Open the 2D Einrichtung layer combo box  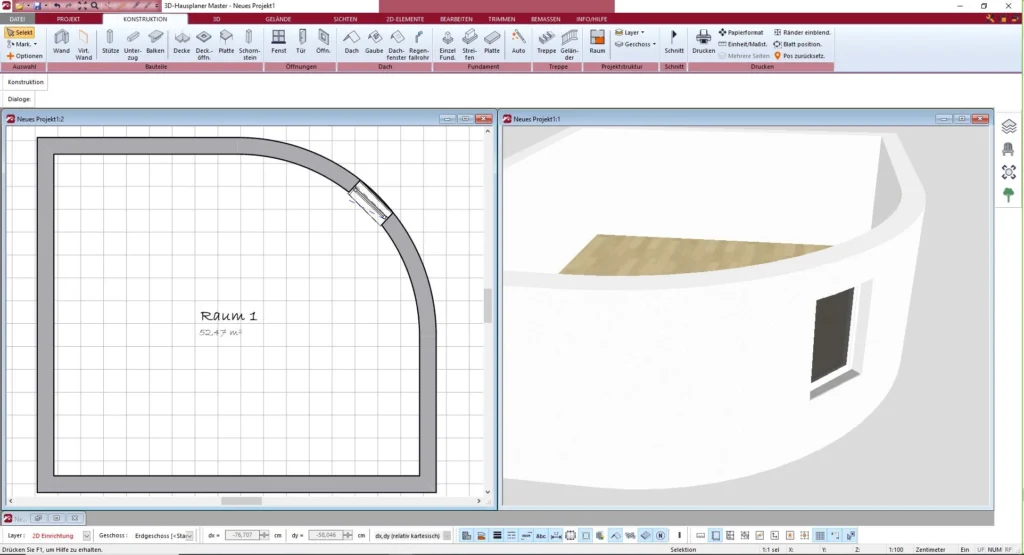click(60, 536)
